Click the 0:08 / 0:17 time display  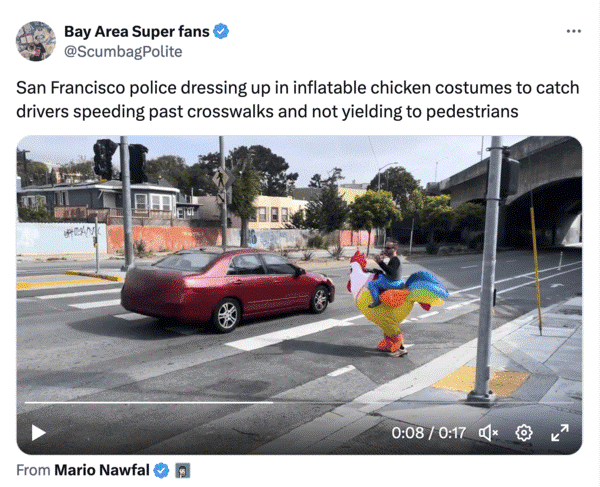pyautogui.click(x=429, y=433)
